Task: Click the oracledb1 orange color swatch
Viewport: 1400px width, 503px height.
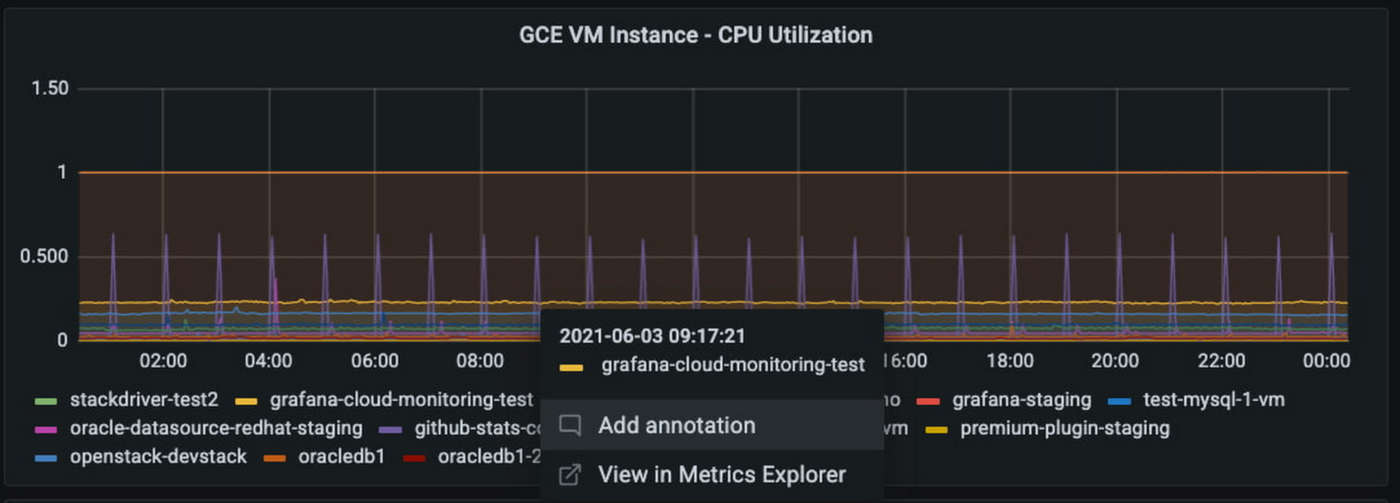Action: 275,459
